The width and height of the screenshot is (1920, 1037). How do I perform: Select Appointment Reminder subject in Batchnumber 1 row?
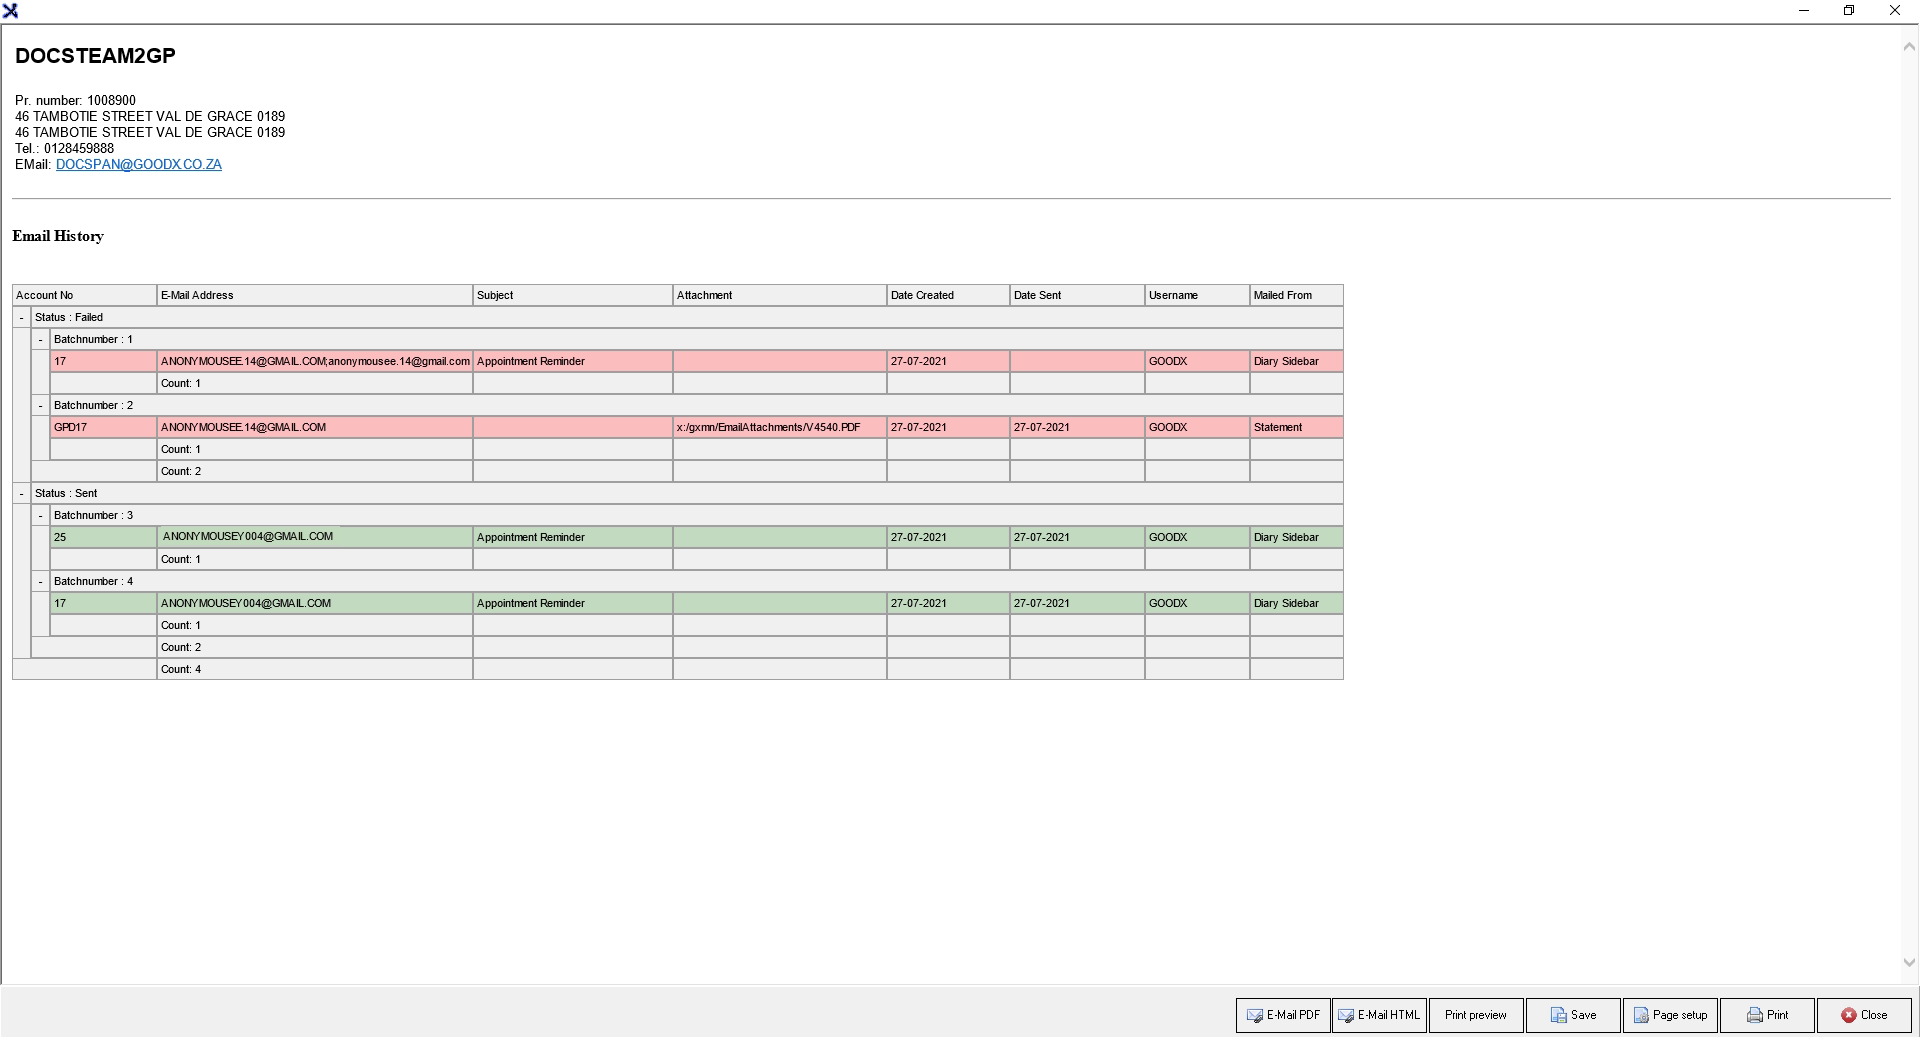coord(572,361)
